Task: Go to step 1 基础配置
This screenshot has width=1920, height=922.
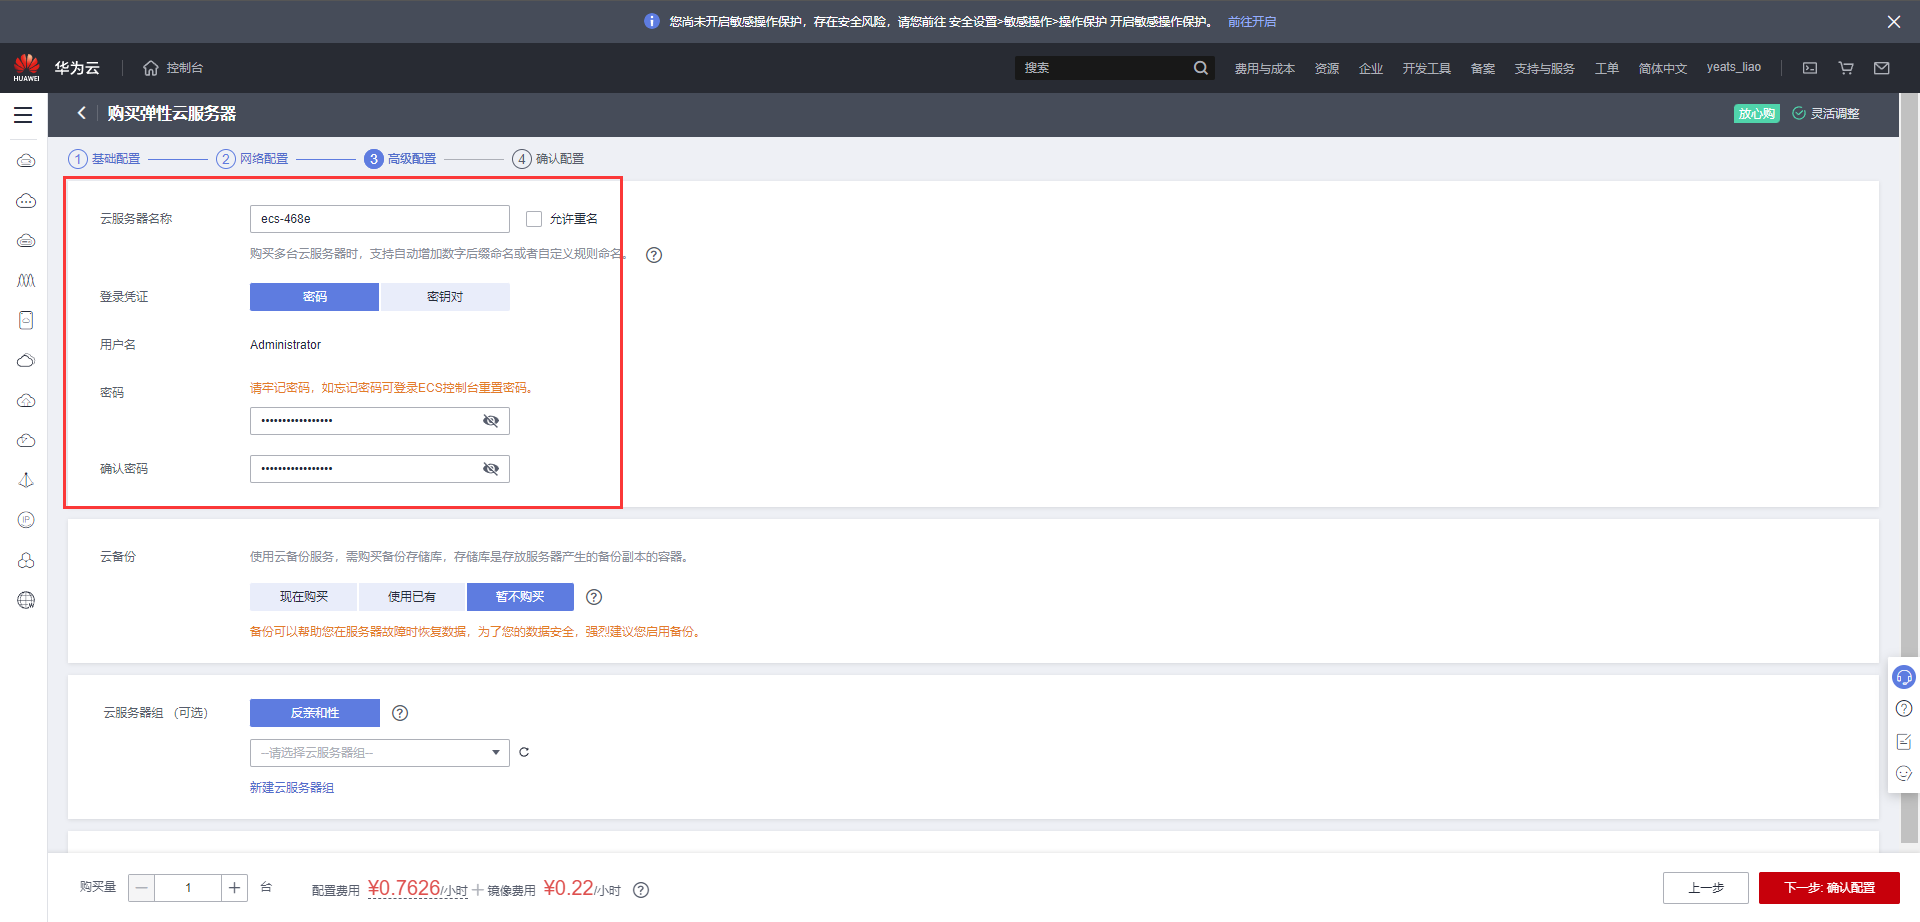Action: [x=104, y=159]
